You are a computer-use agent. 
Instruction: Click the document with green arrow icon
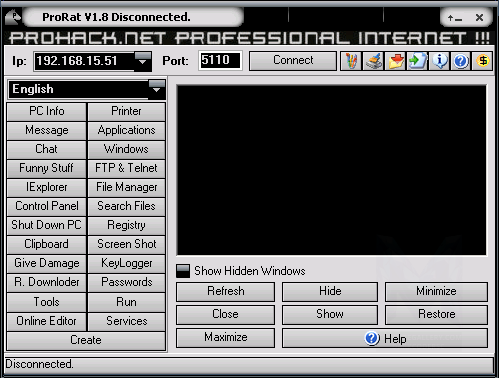pos(417,61)
